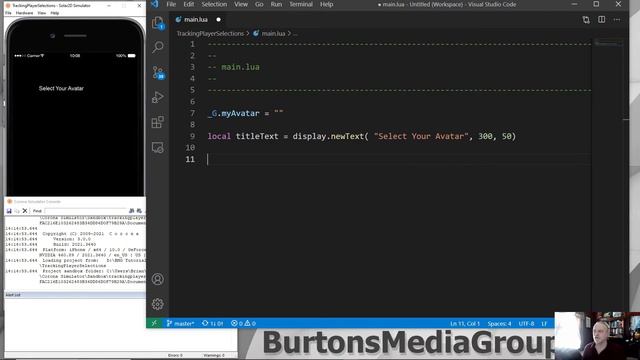Image resolution: width=640 pixels, height=360 pixels.
Task: Click main.lua breadcrumb
Action: click(269, 33)
